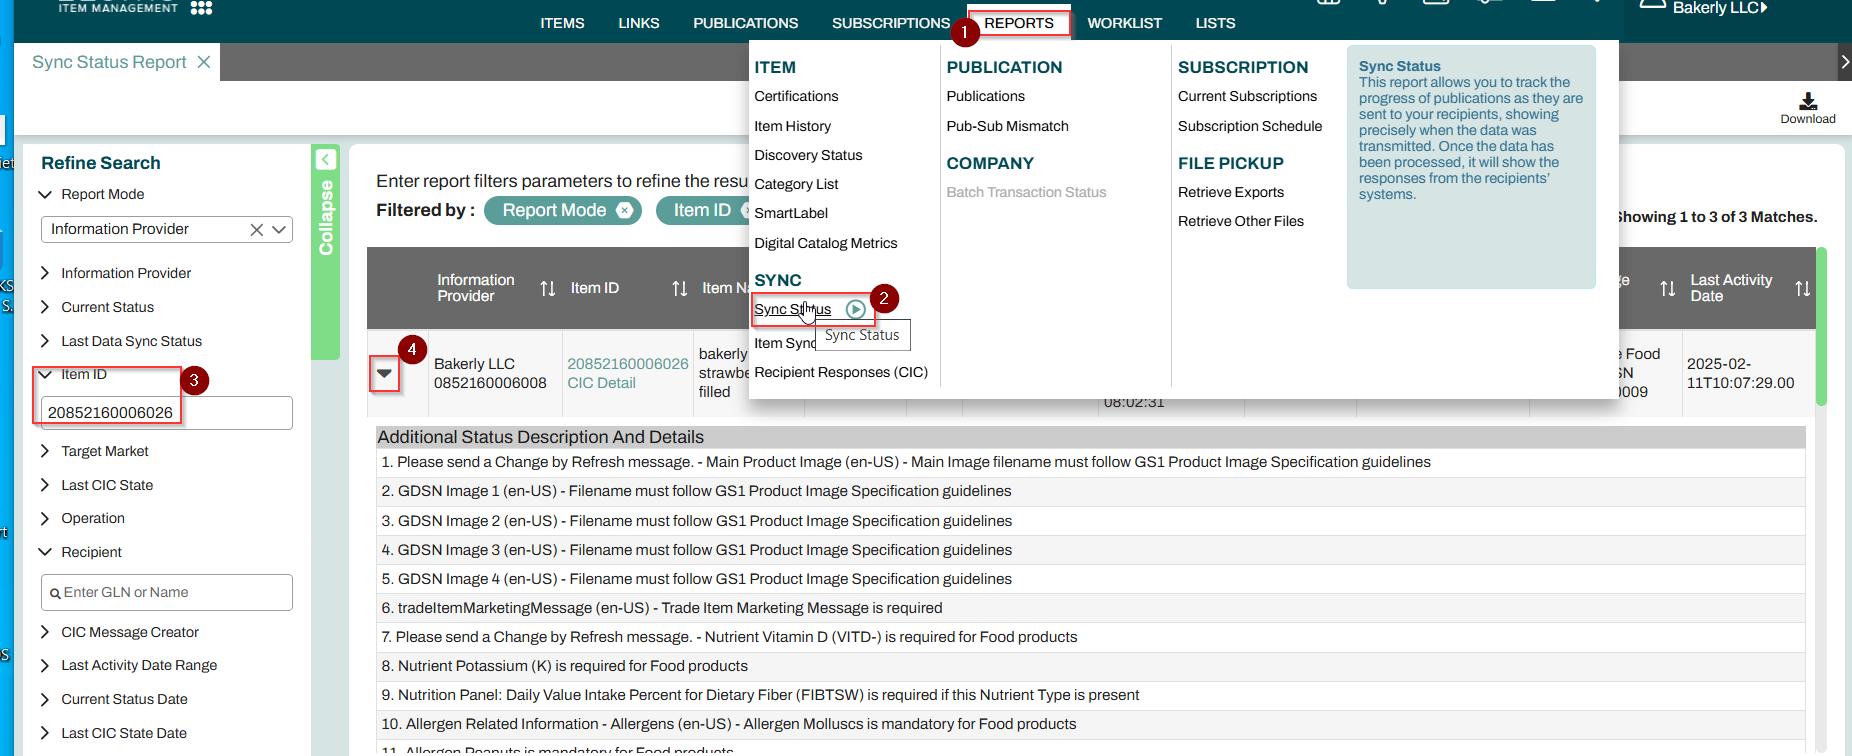
Task: Sort by Information Provider column arrows
Action: pyautogui.click(x=547, y=289)
